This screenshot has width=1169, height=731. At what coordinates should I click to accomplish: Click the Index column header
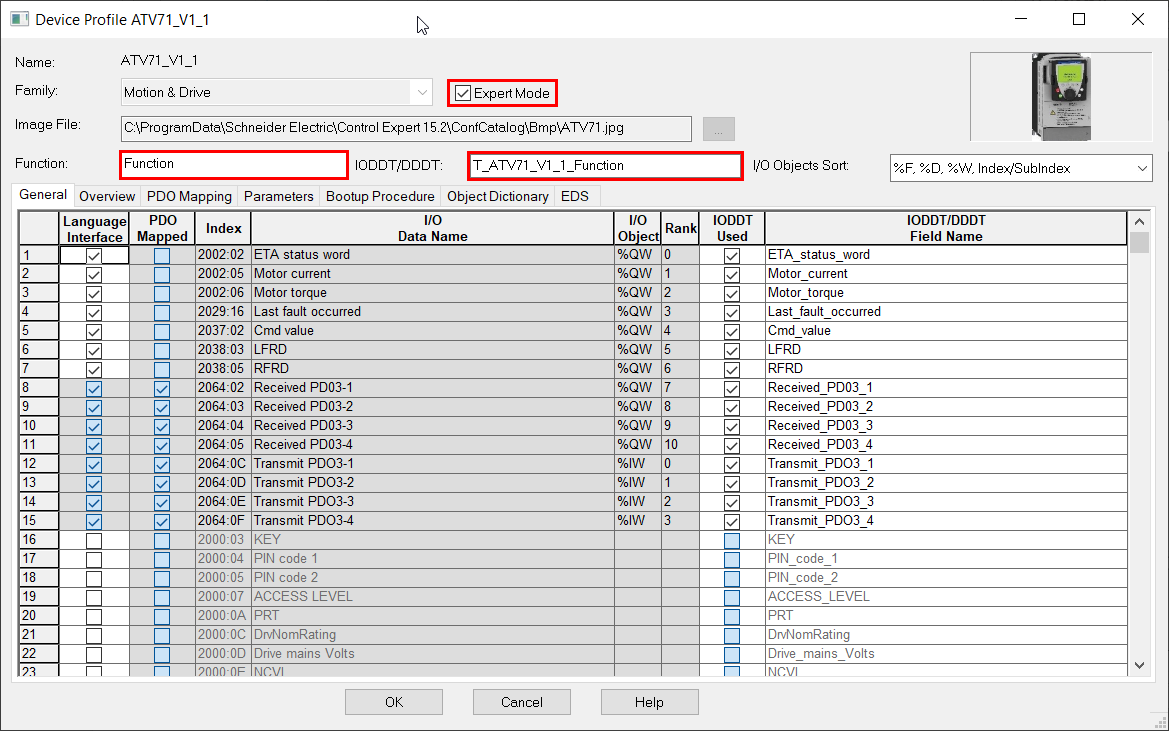point(224,229)
